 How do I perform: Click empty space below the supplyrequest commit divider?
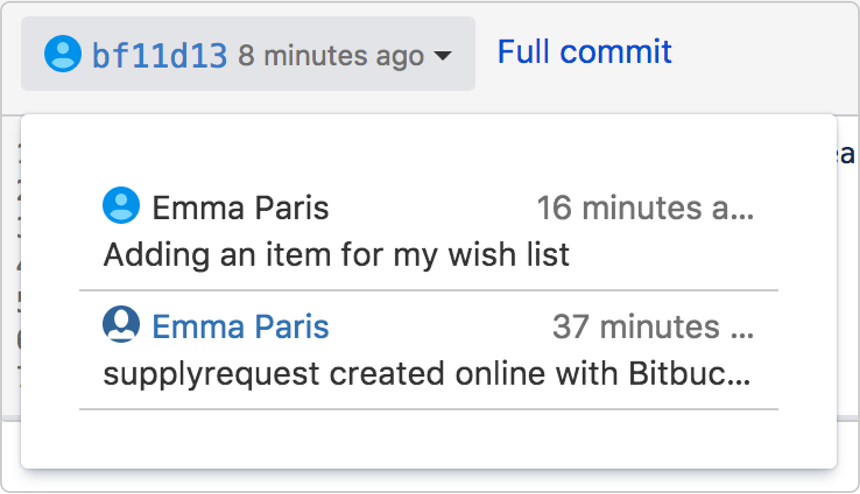point(428,437)
